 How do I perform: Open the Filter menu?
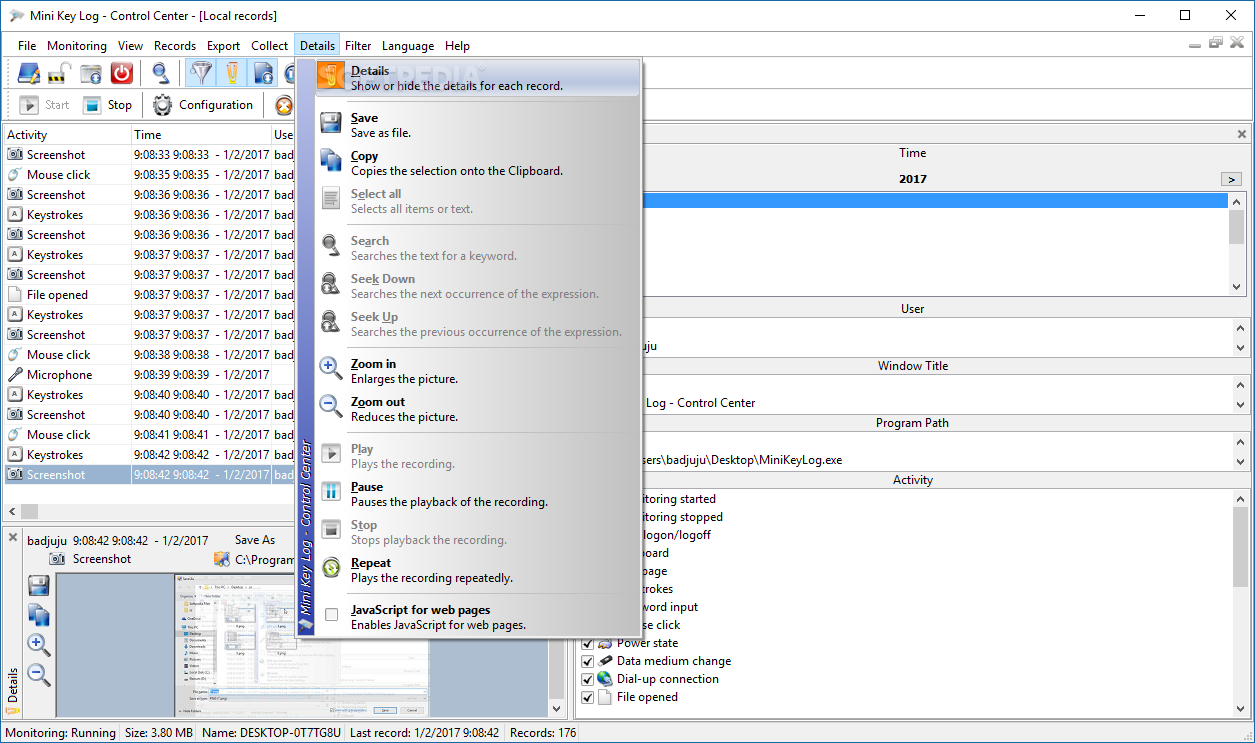coord(358,46)
